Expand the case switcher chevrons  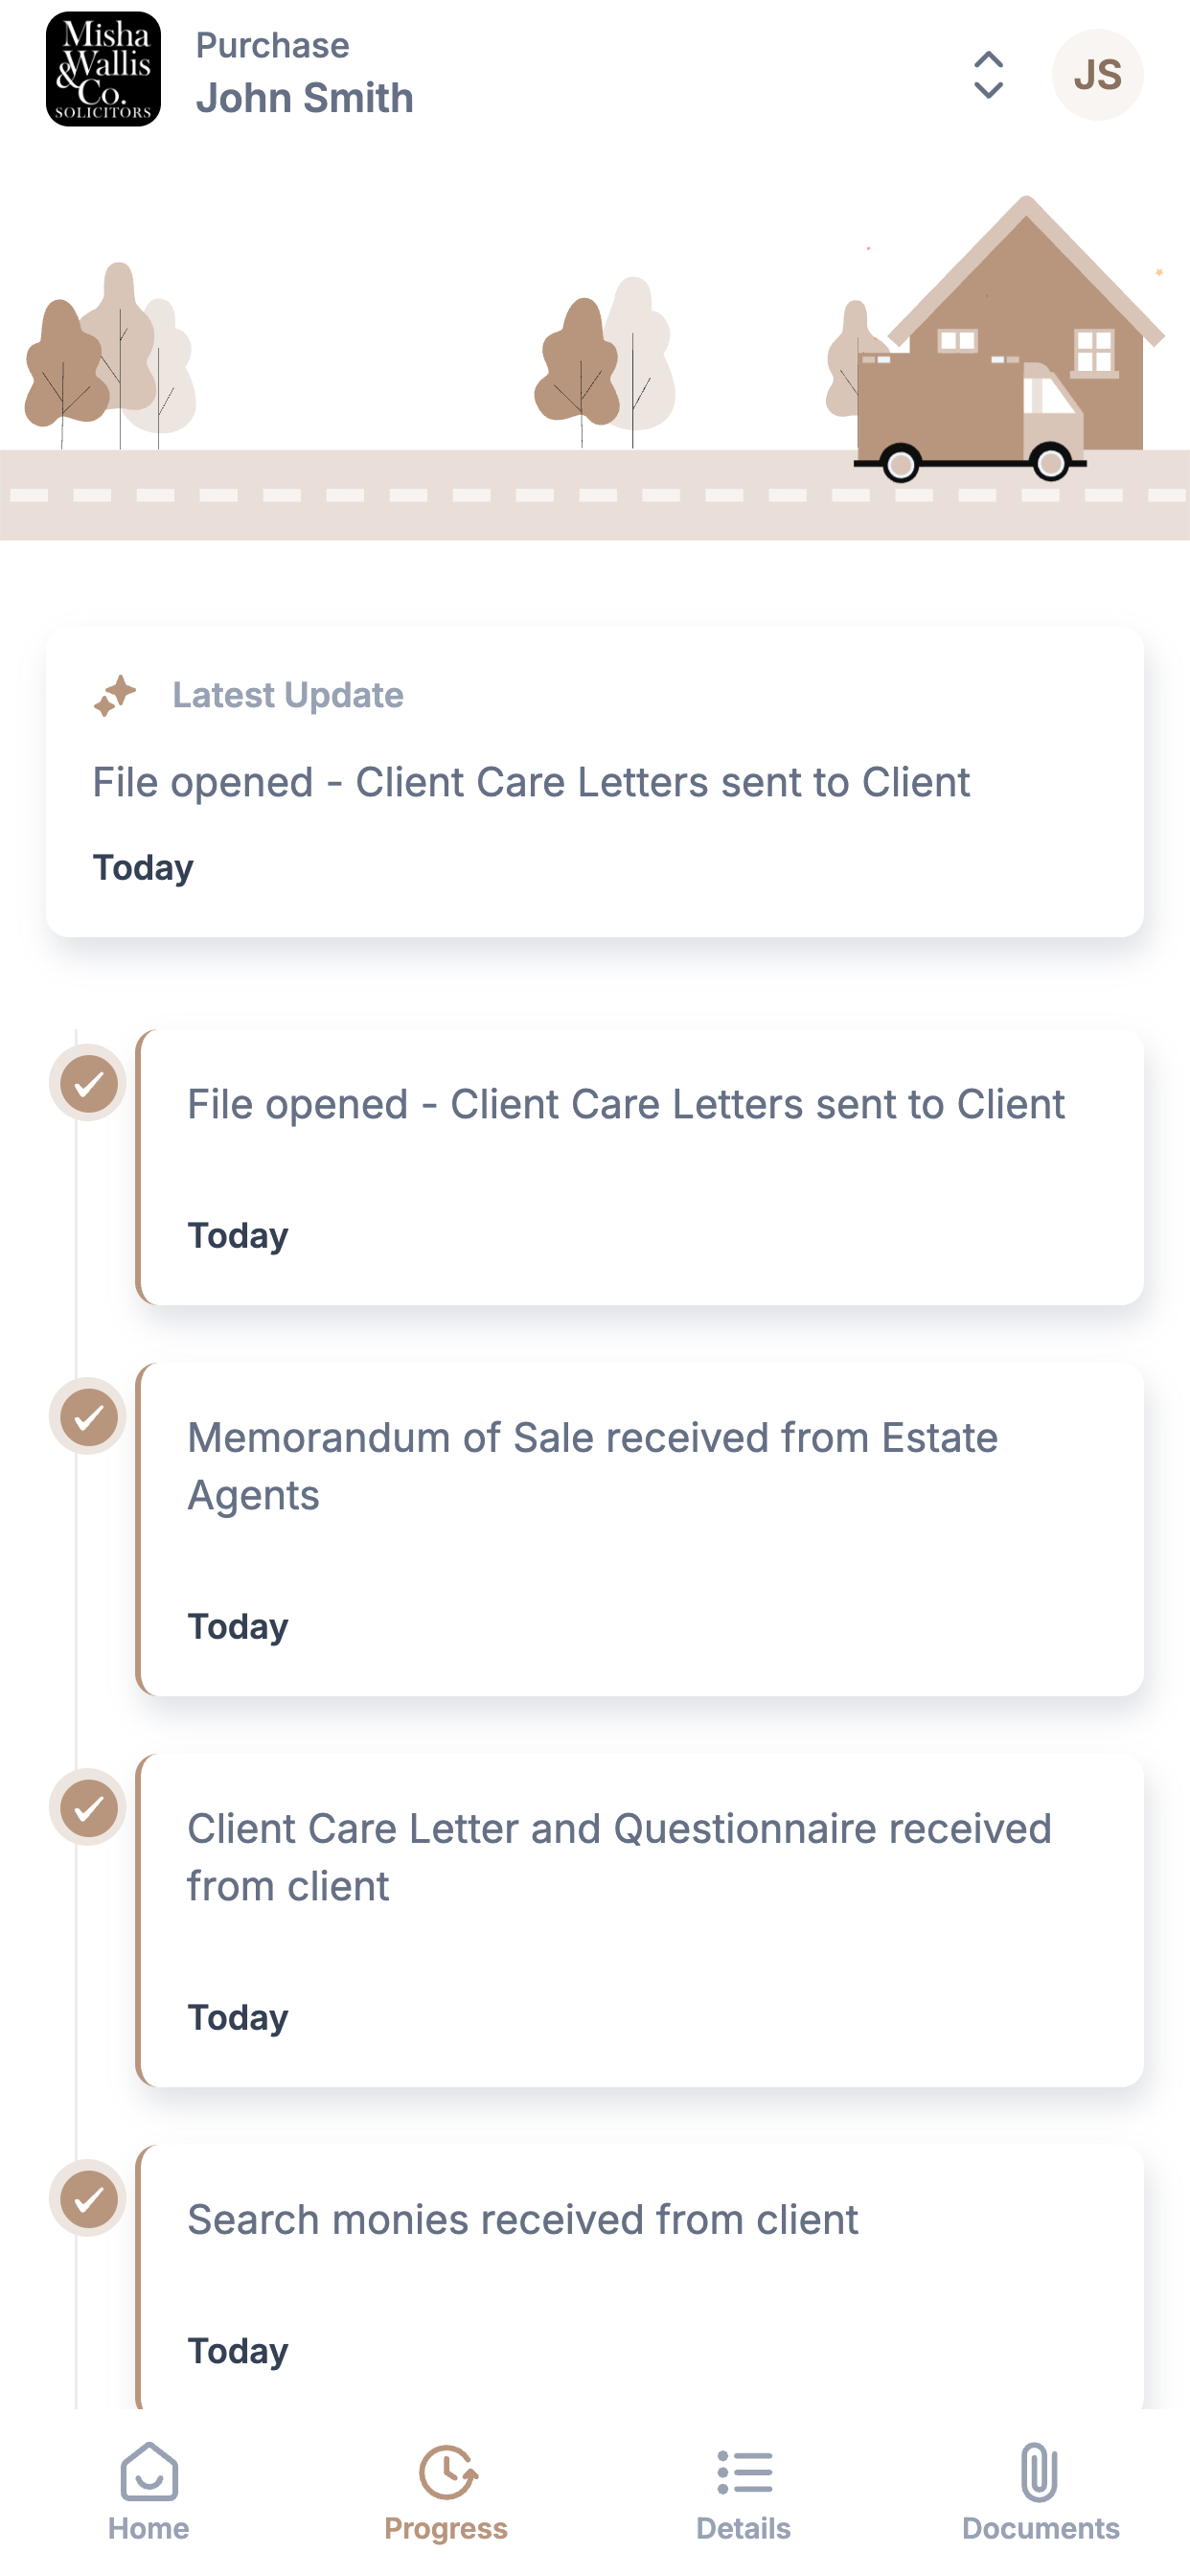point(988,75)
